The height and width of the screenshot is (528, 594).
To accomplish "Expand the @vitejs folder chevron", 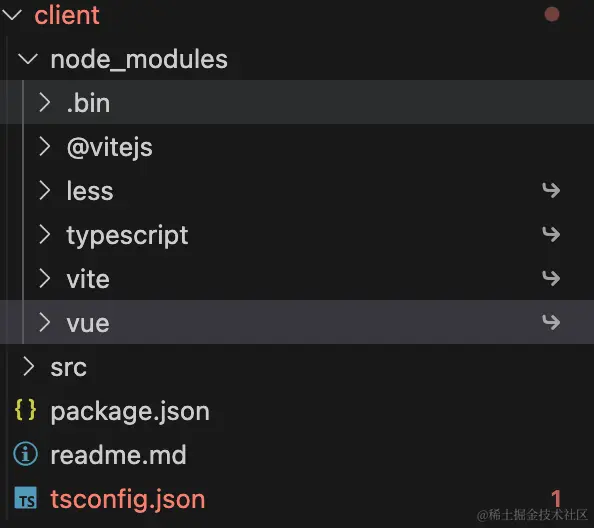I will [45, 146].
